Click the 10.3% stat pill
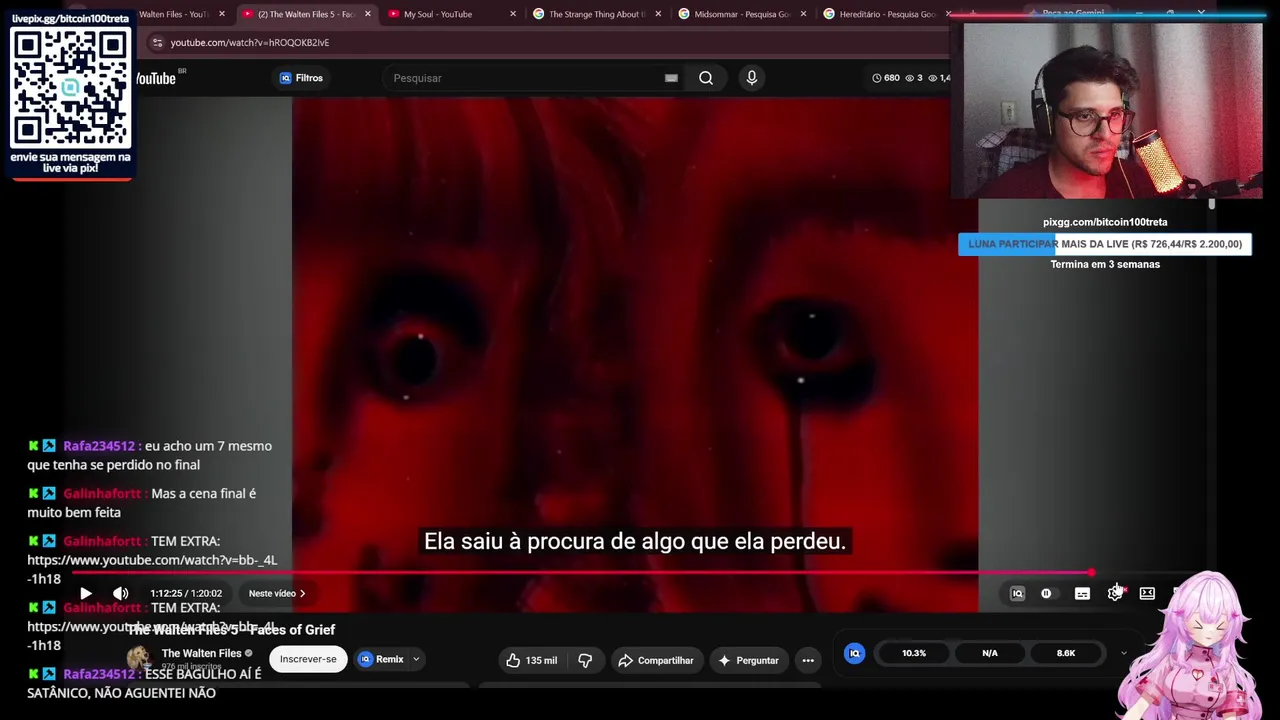The height and width of the screenshot is (720, 1280). point(914,653)
